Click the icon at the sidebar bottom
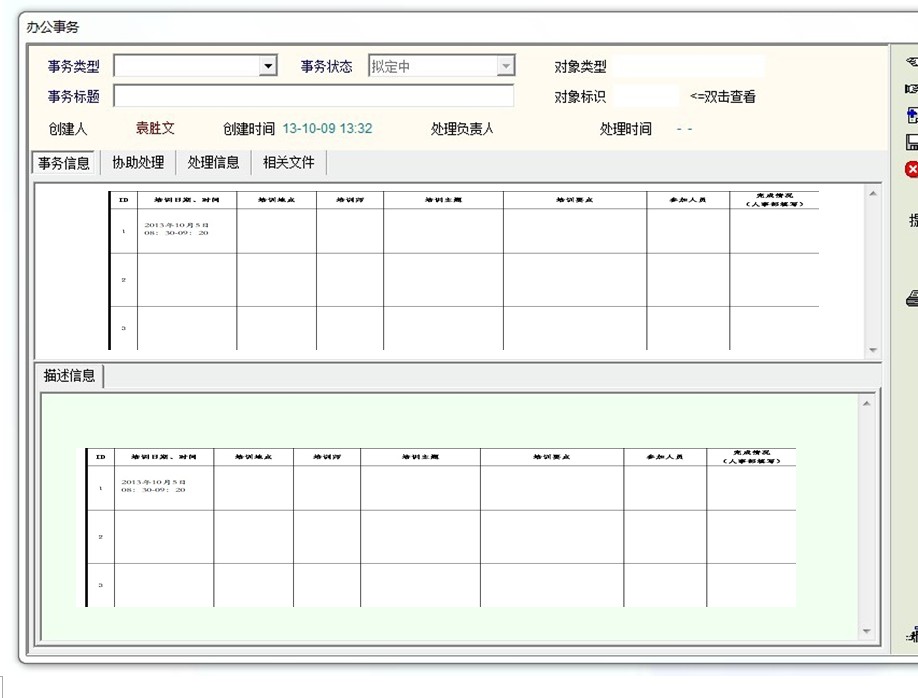 point(912,634)
